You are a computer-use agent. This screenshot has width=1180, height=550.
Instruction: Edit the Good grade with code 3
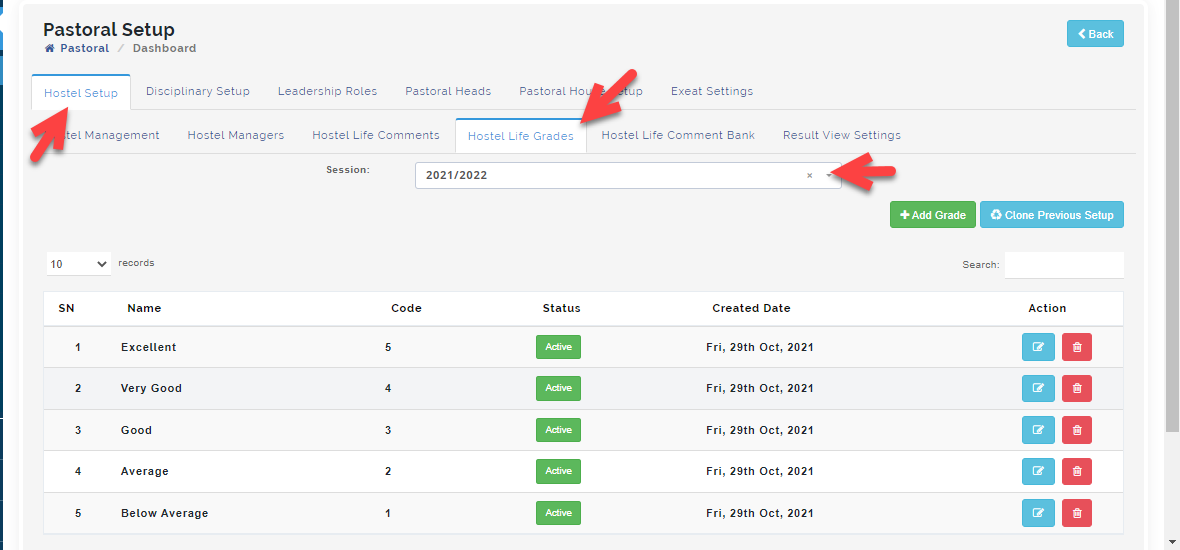coord(1038,430)
